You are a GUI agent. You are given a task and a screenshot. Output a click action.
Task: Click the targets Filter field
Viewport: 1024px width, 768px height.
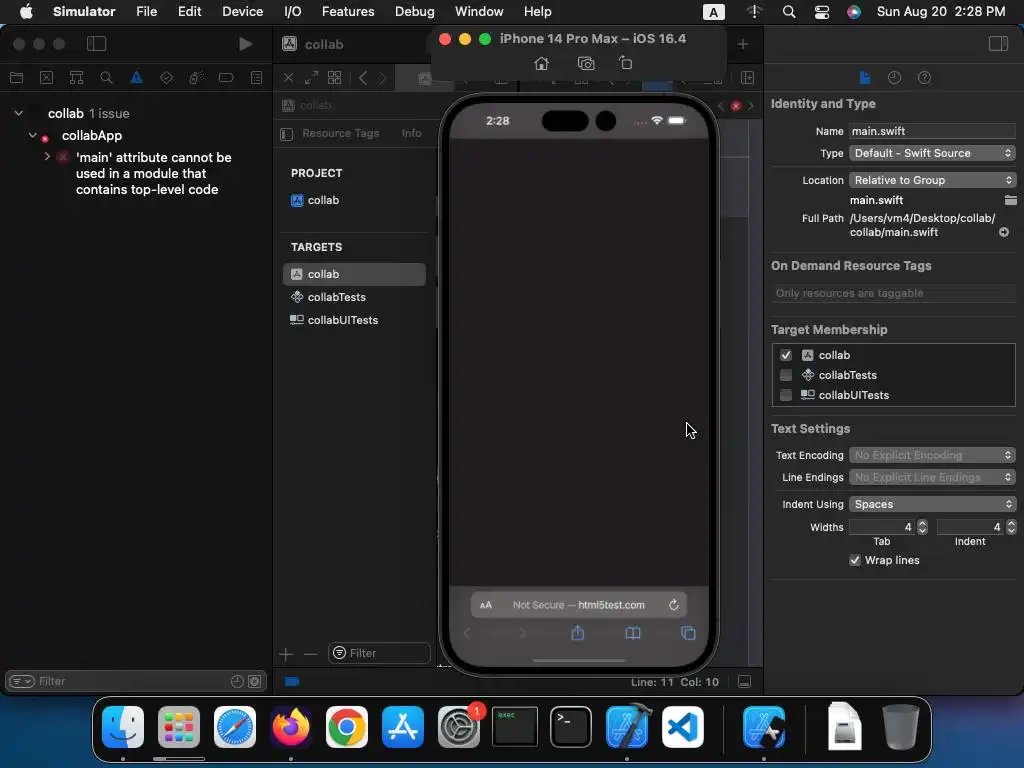pos(379,653)
